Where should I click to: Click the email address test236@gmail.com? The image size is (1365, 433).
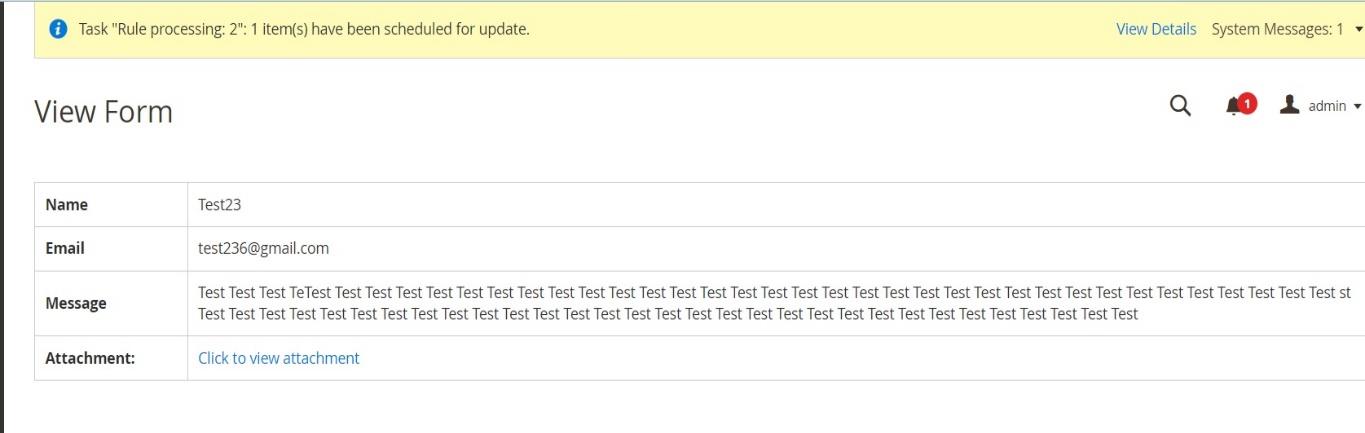tap(264, 248)
